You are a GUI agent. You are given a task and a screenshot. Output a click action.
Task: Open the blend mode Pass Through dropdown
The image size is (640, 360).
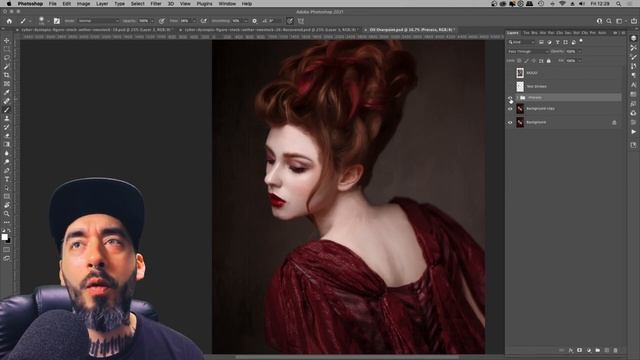click(528, 51)
